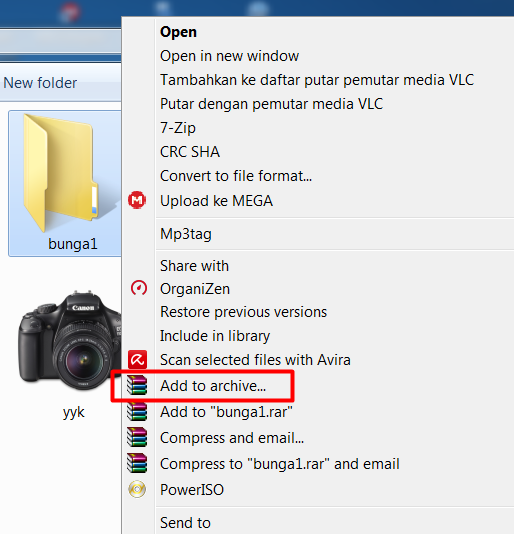The image size is (514, 534).
Task: Click WinRAR icon beside Add to archive
Action: (x=137, y=386)
